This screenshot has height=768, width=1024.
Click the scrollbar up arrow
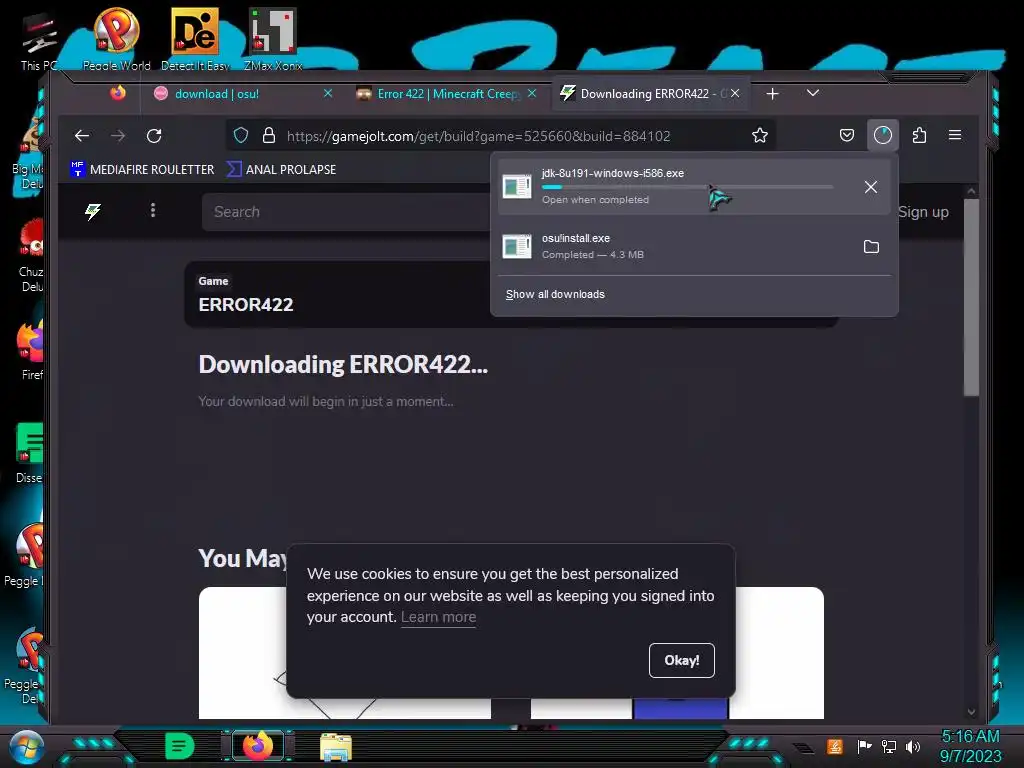tap(971, 191)
